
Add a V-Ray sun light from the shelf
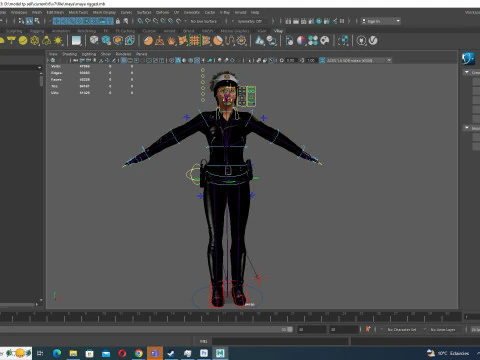tap(58, 41)
